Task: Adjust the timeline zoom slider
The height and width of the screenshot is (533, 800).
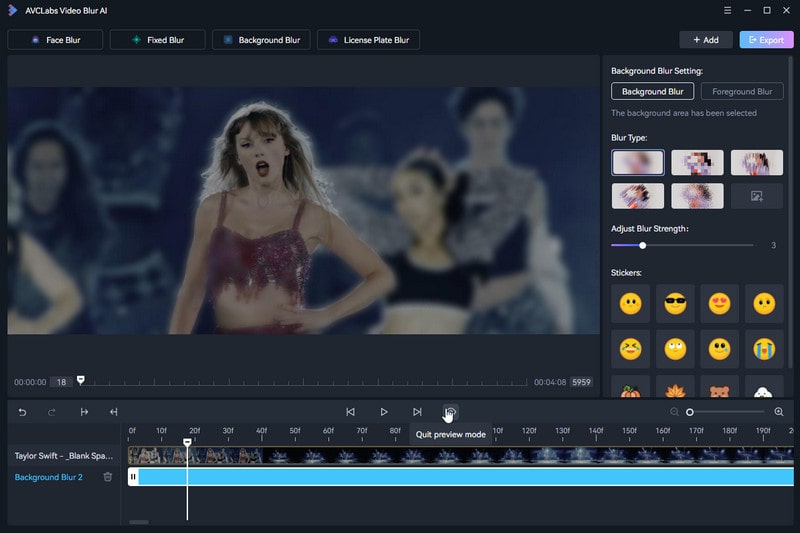Action: pyautogui.click(x=690, y=412)
